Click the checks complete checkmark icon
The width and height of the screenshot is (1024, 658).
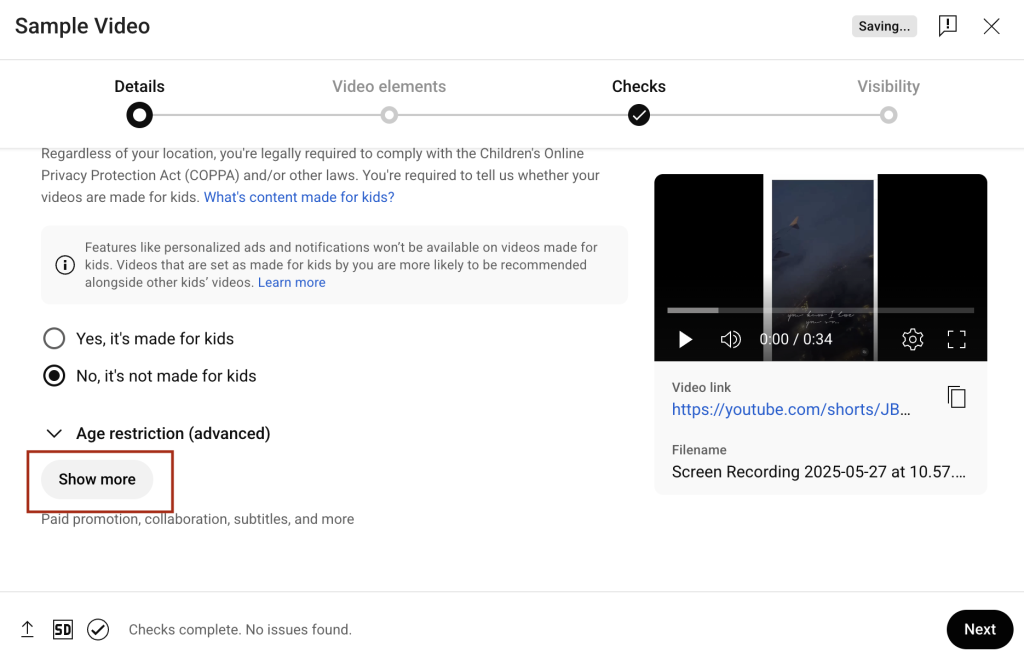pos(98,629)
